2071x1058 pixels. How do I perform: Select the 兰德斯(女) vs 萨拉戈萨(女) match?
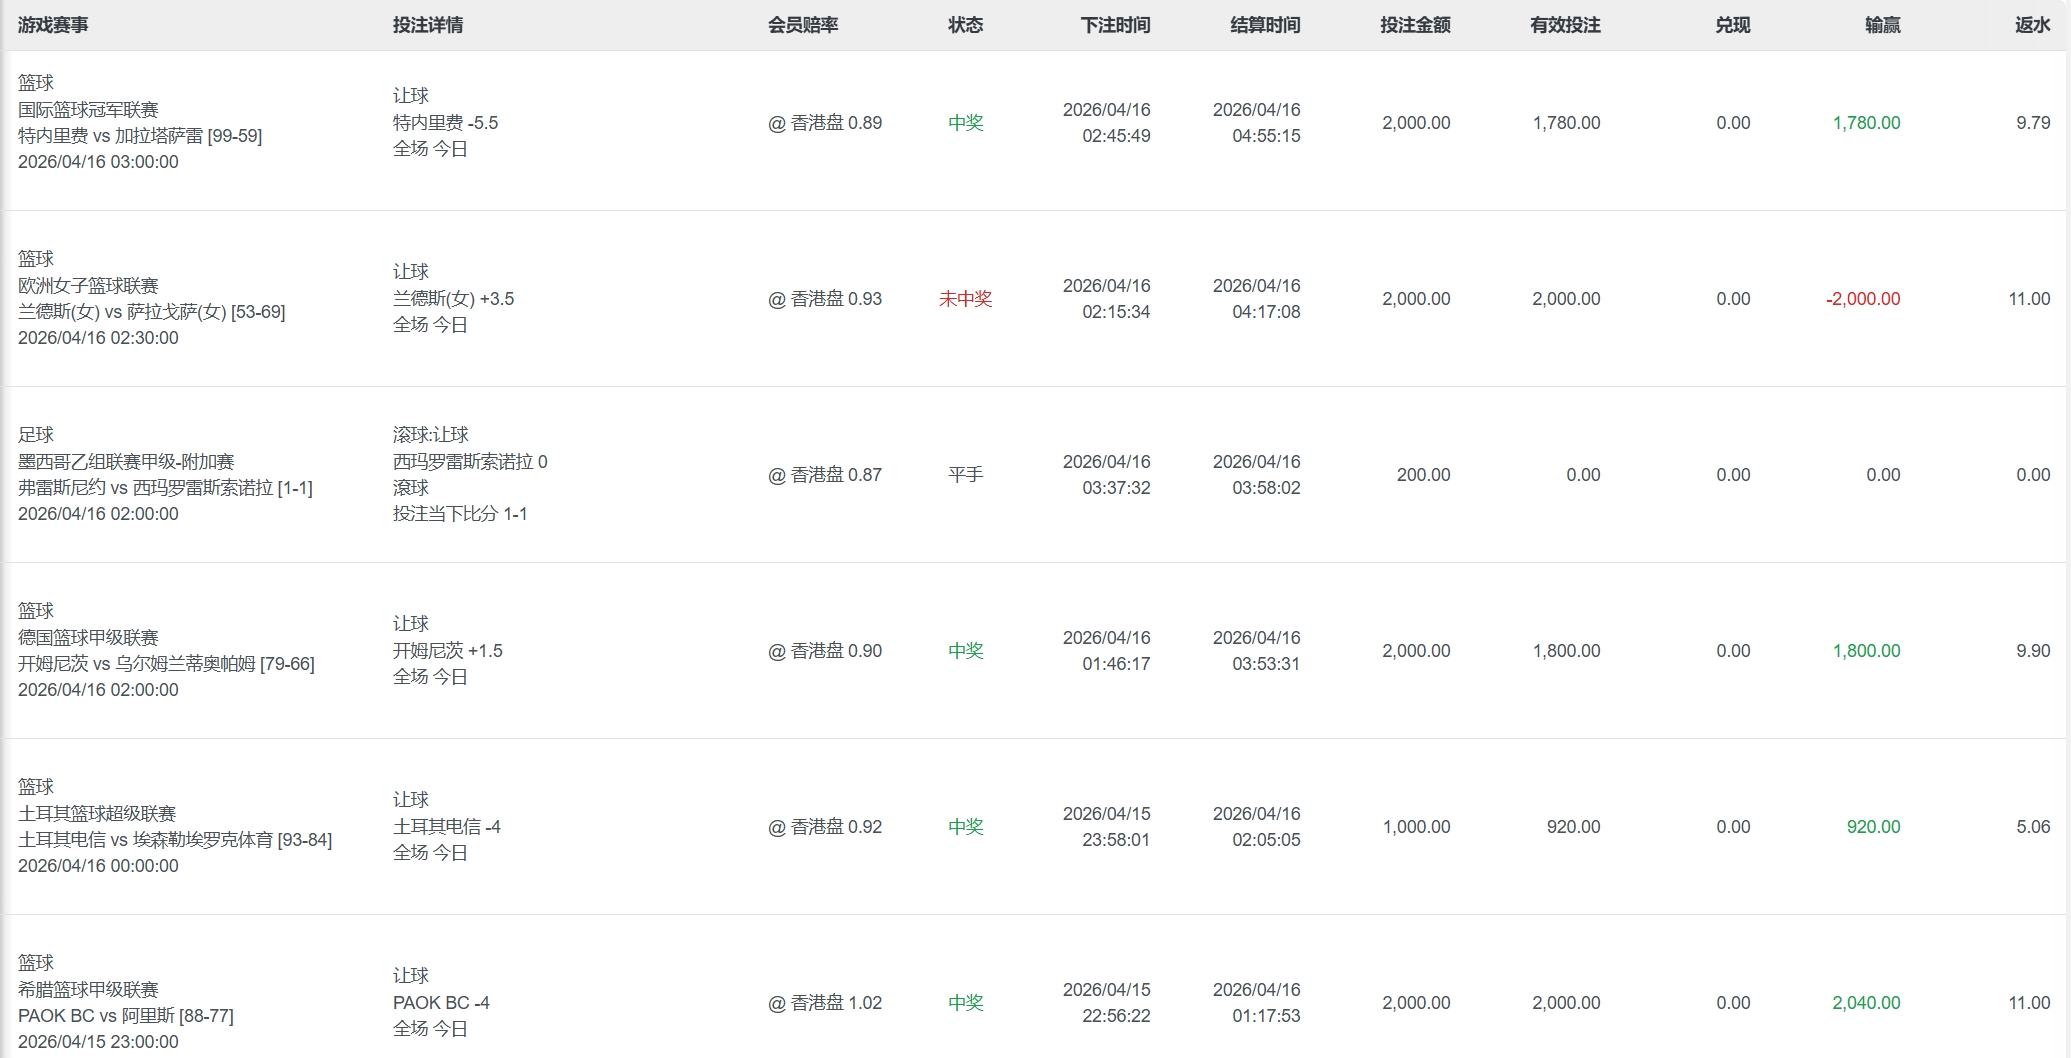(x=151, y=312)
